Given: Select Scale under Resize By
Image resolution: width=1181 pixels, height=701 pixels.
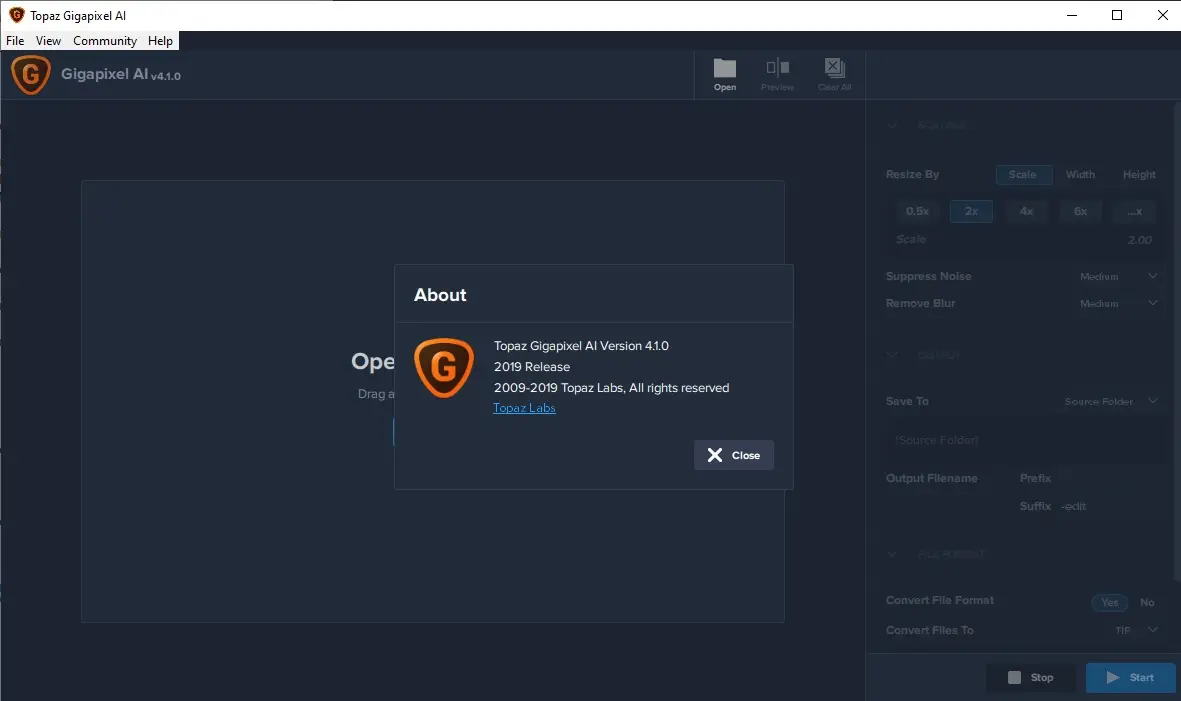Looking at the screenshot, I should click(1024, 175).
